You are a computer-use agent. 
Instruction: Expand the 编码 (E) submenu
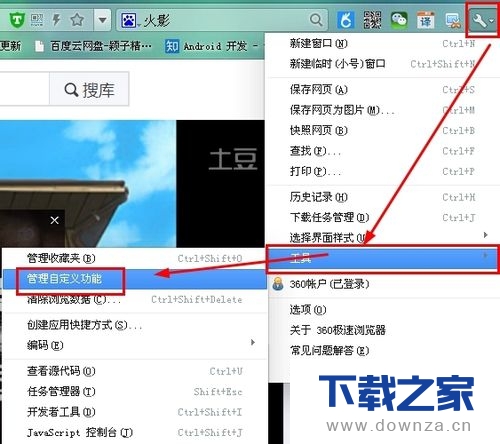pos(135,345)
